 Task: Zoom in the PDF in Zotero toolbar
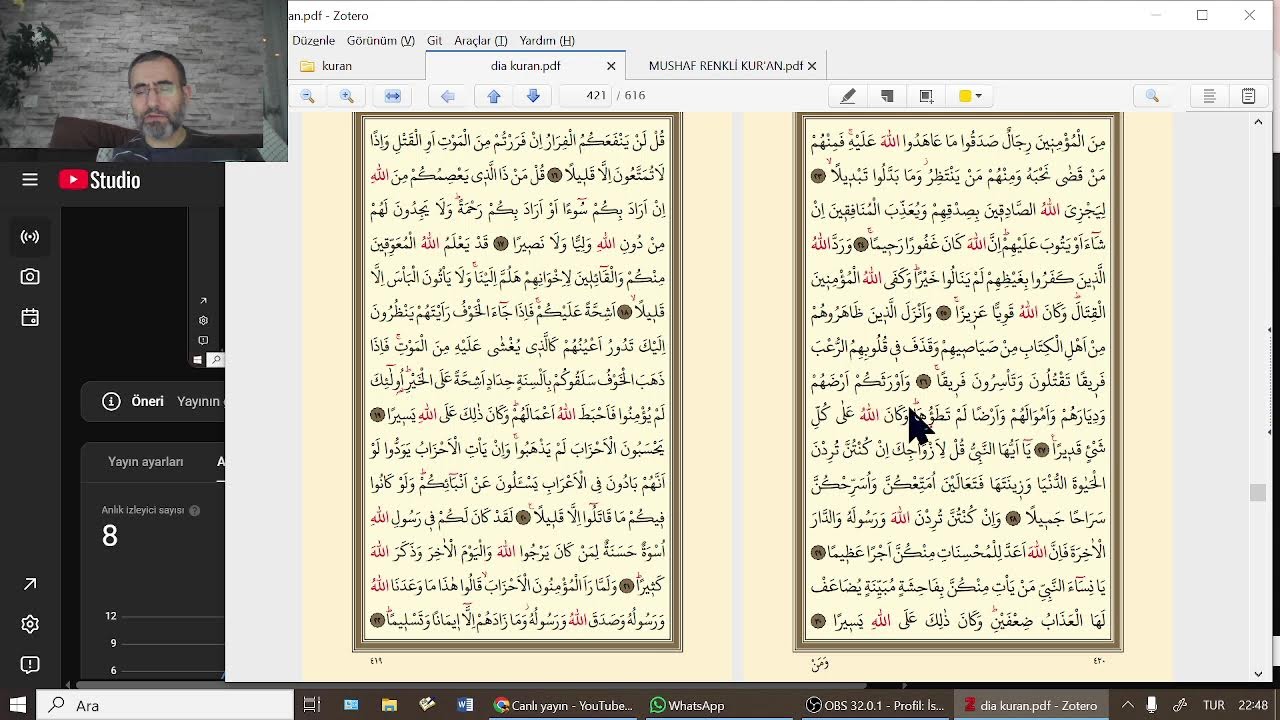347,96
